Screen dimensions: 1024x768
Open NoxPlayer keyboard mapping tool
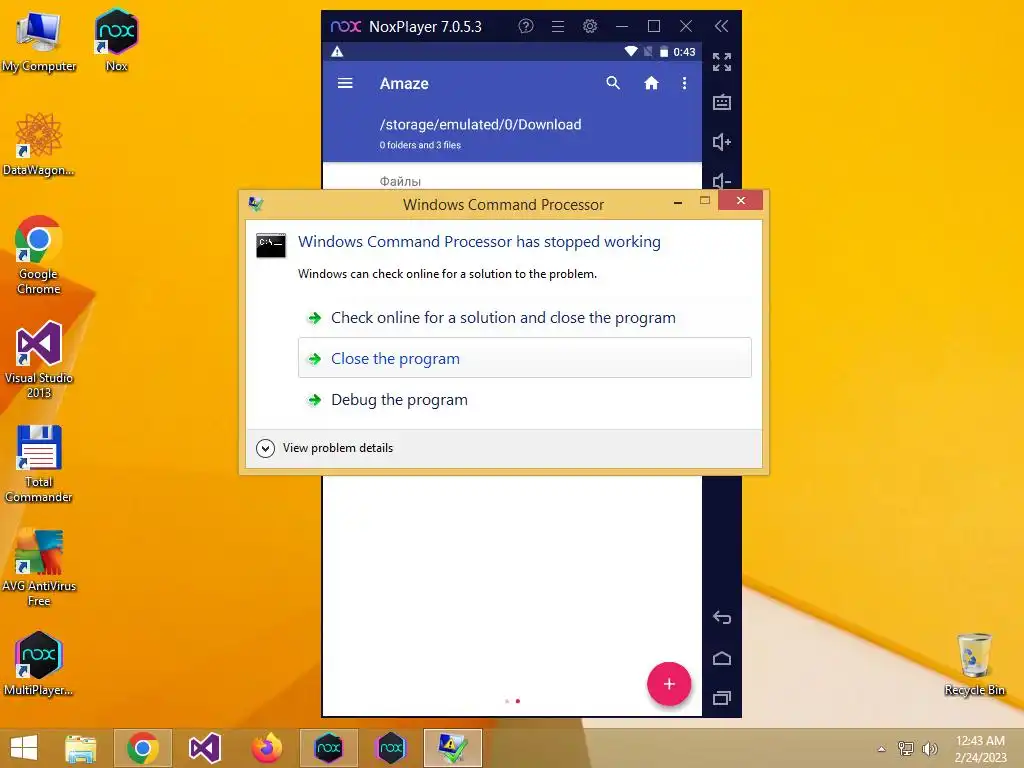click(722, 102)
